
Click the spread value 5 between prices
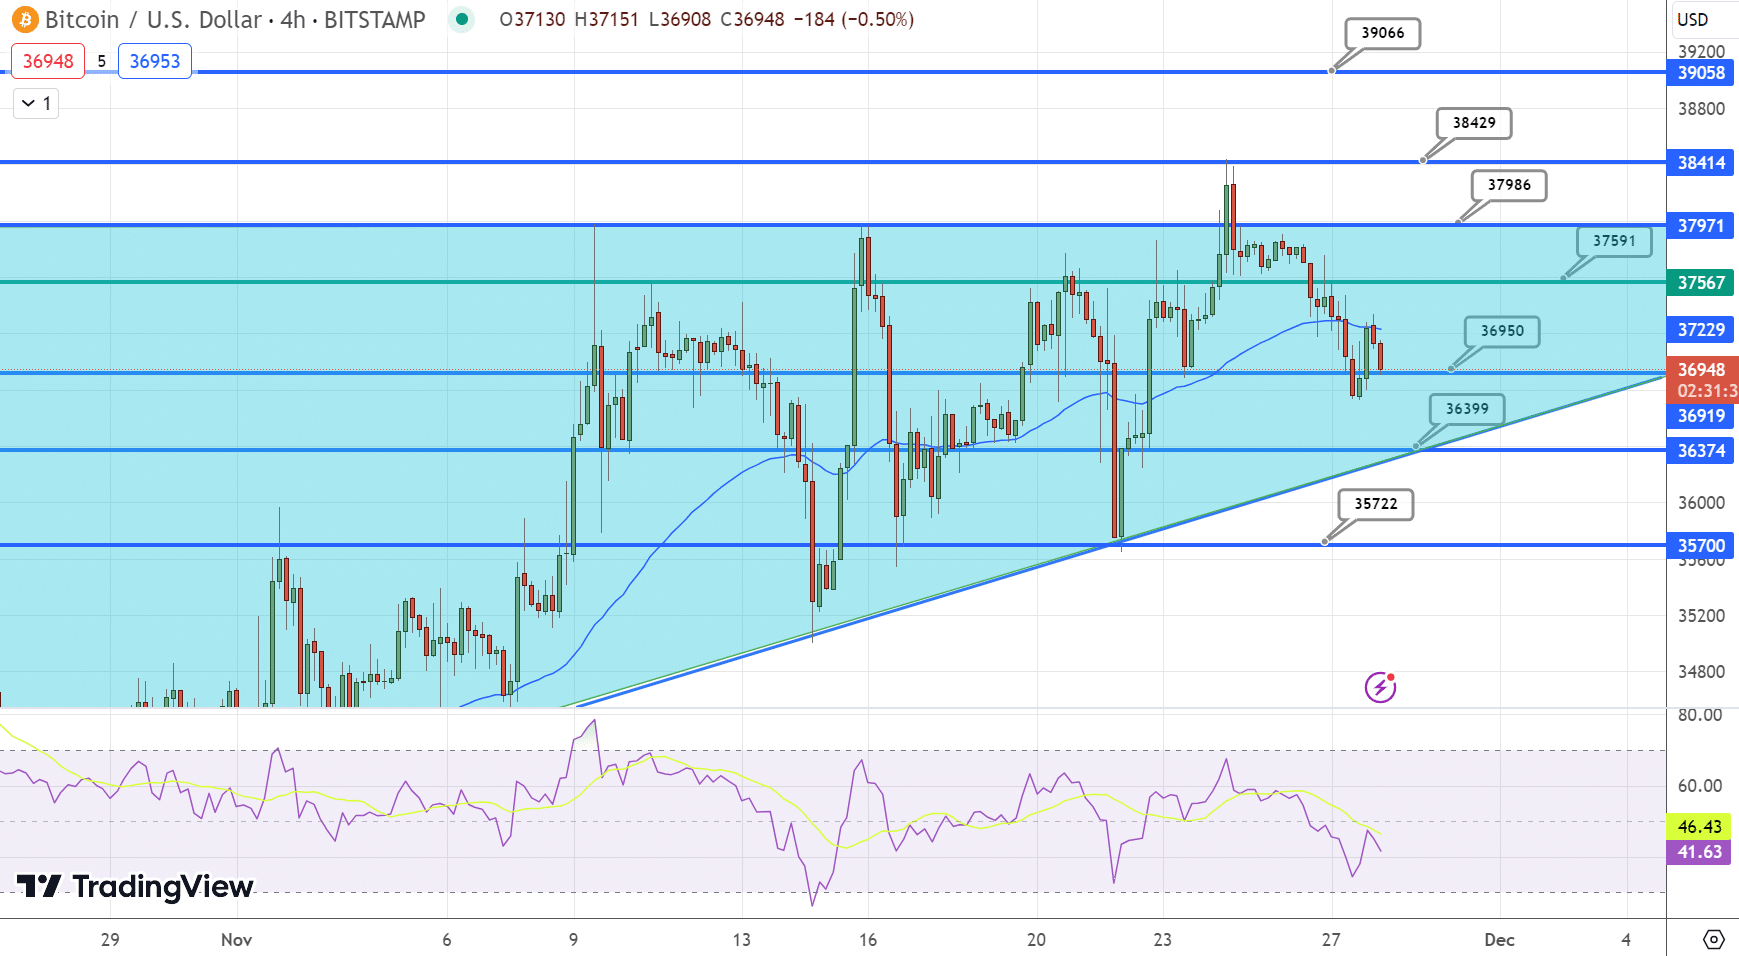tap(102, 61)
